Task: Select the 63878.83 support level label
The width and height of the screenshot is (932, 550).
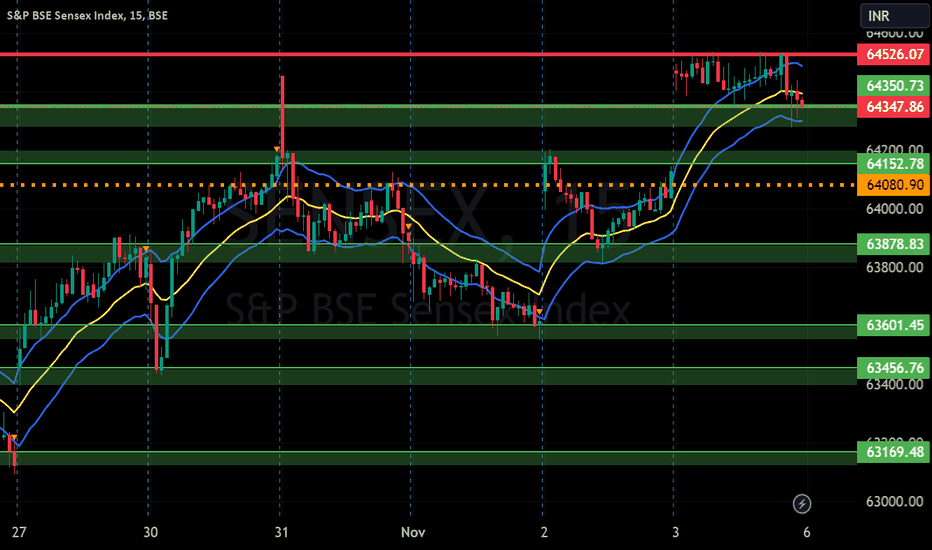Action: 894,244
